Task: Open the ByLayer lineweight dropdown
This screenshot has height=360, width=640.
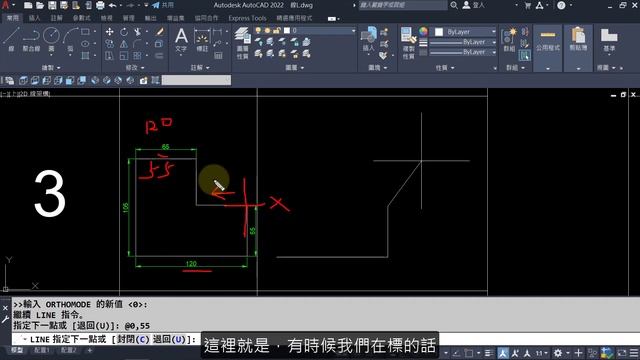Action: [x=493, y=42]
